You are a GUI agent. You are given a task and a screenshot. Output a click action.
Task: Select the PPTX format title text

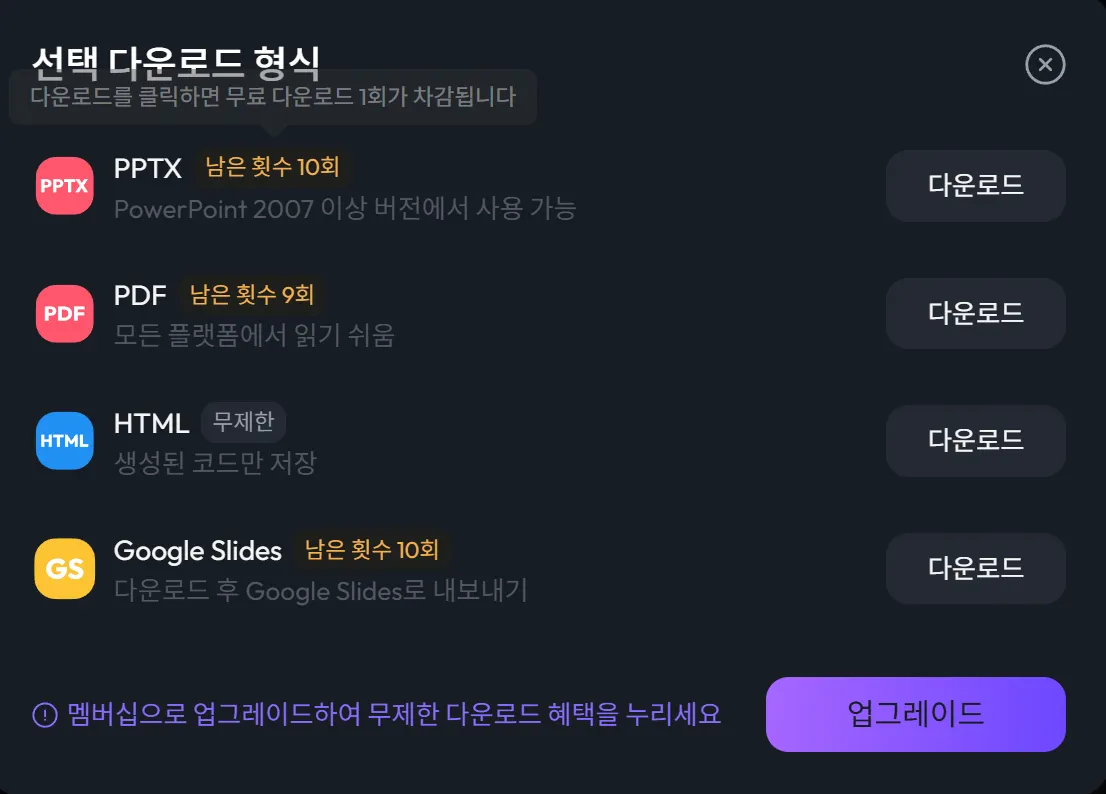point(148,168)
